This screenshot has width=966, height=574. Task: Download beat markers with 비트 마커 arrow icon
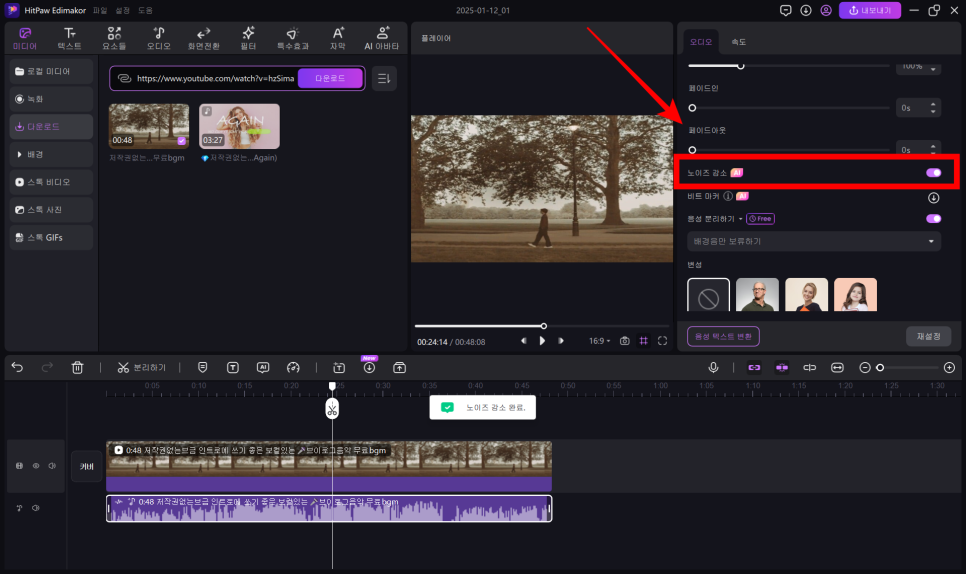coord(933,198)
